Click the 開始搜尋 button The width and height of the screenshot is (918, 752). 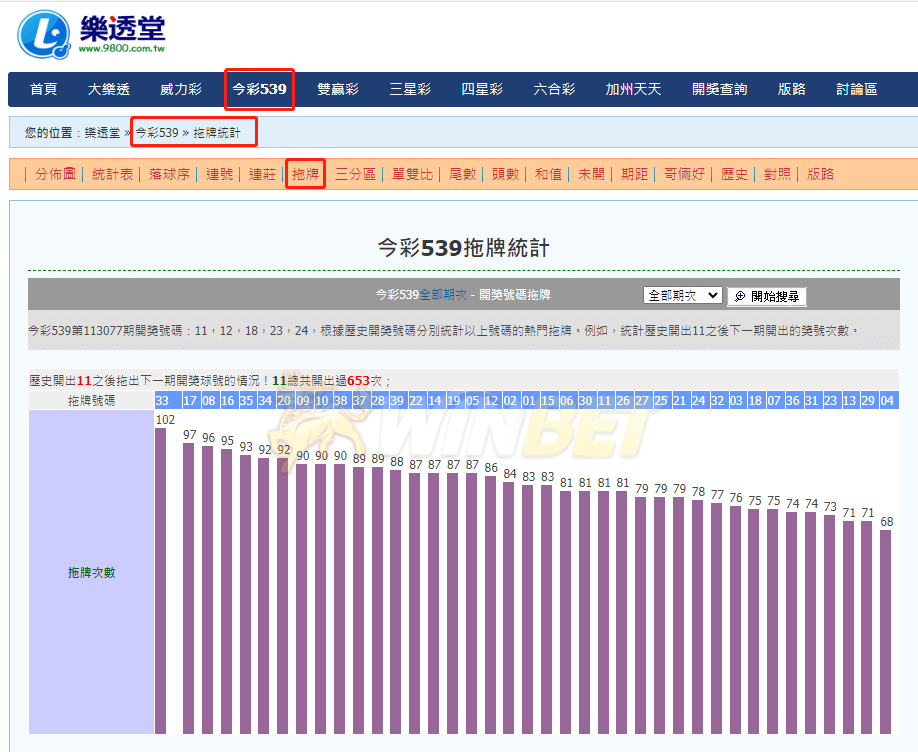pos(767,296)
